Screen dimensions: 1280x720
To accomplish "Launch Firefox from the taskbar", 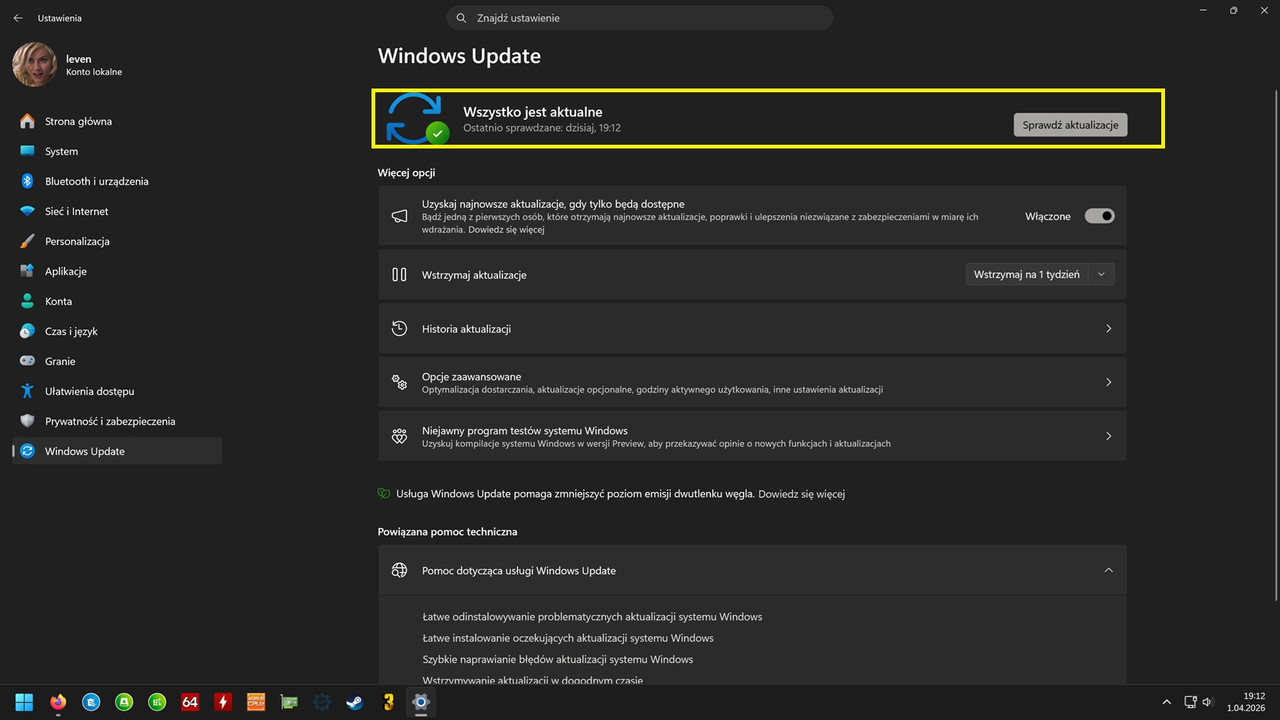I will click(x=57, y=702).
